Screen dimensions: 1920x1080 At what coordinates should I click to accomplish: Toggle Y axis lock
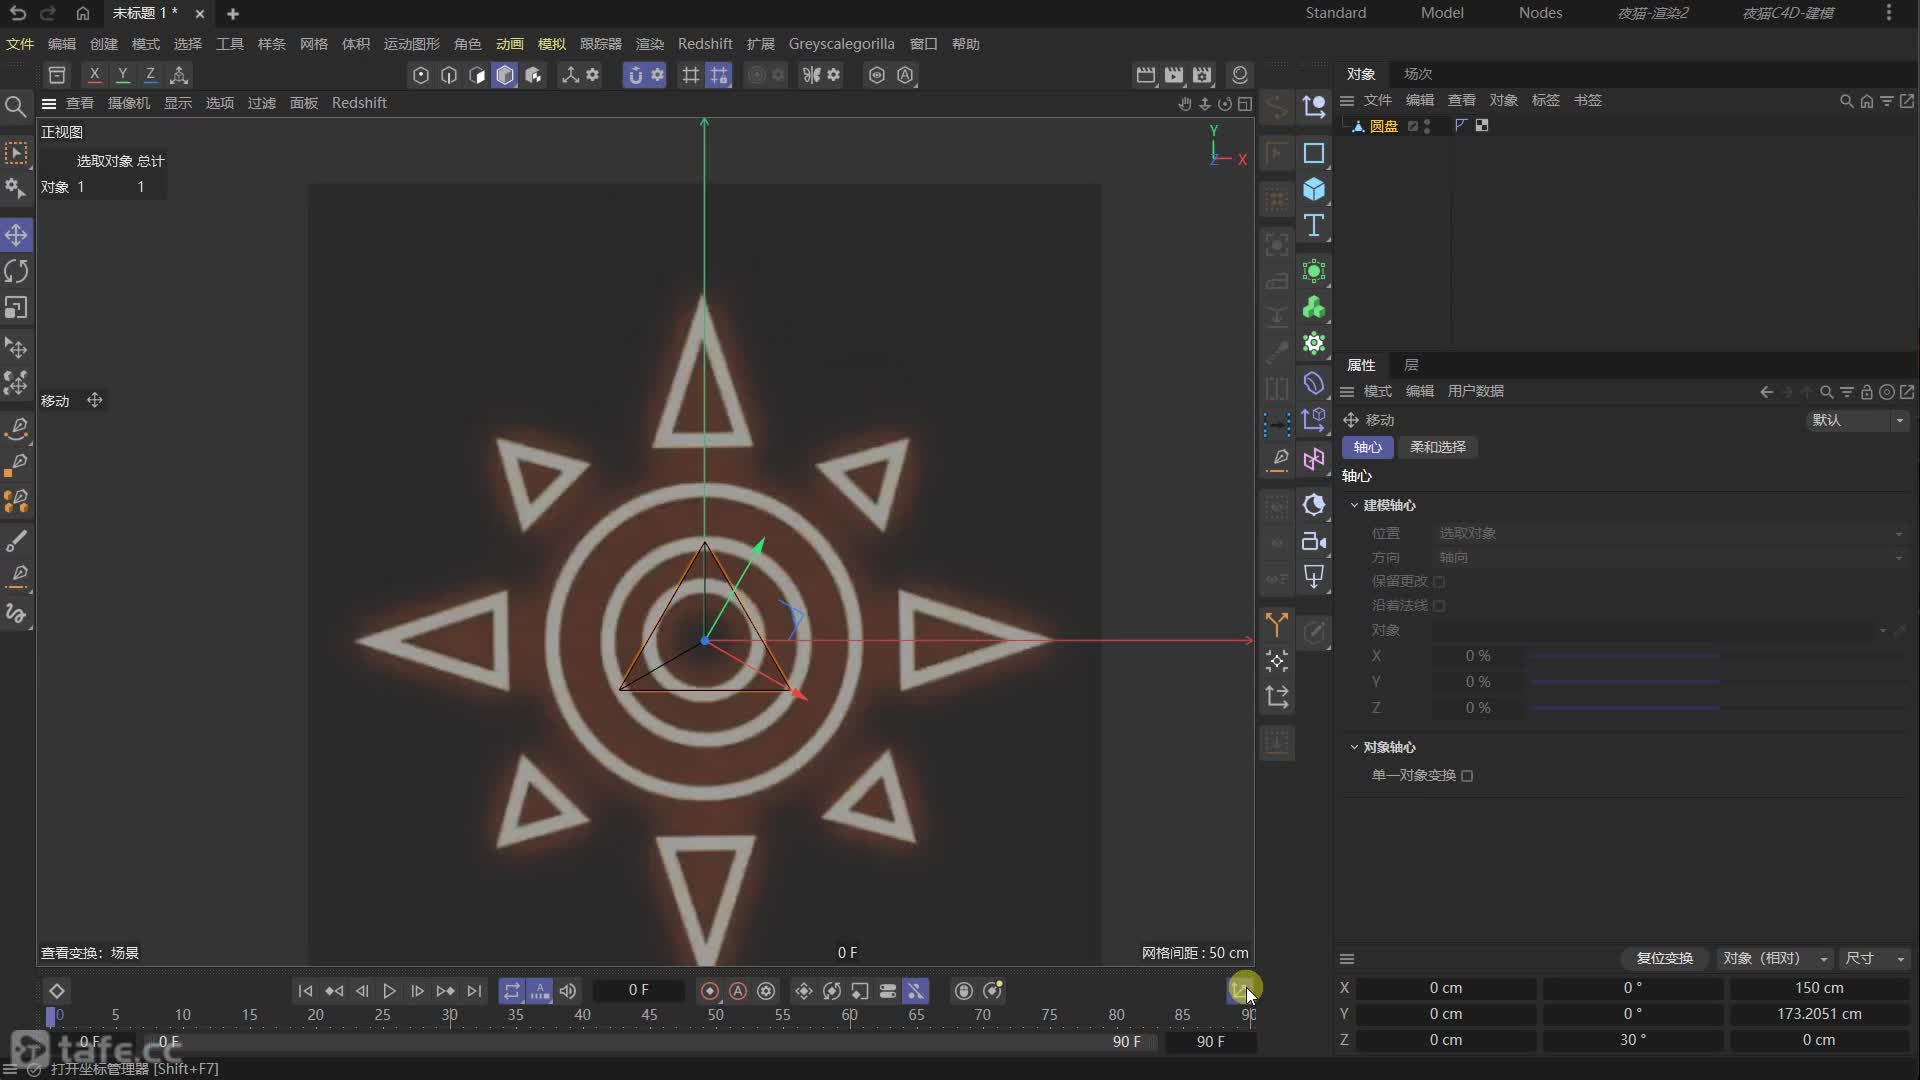122,75
